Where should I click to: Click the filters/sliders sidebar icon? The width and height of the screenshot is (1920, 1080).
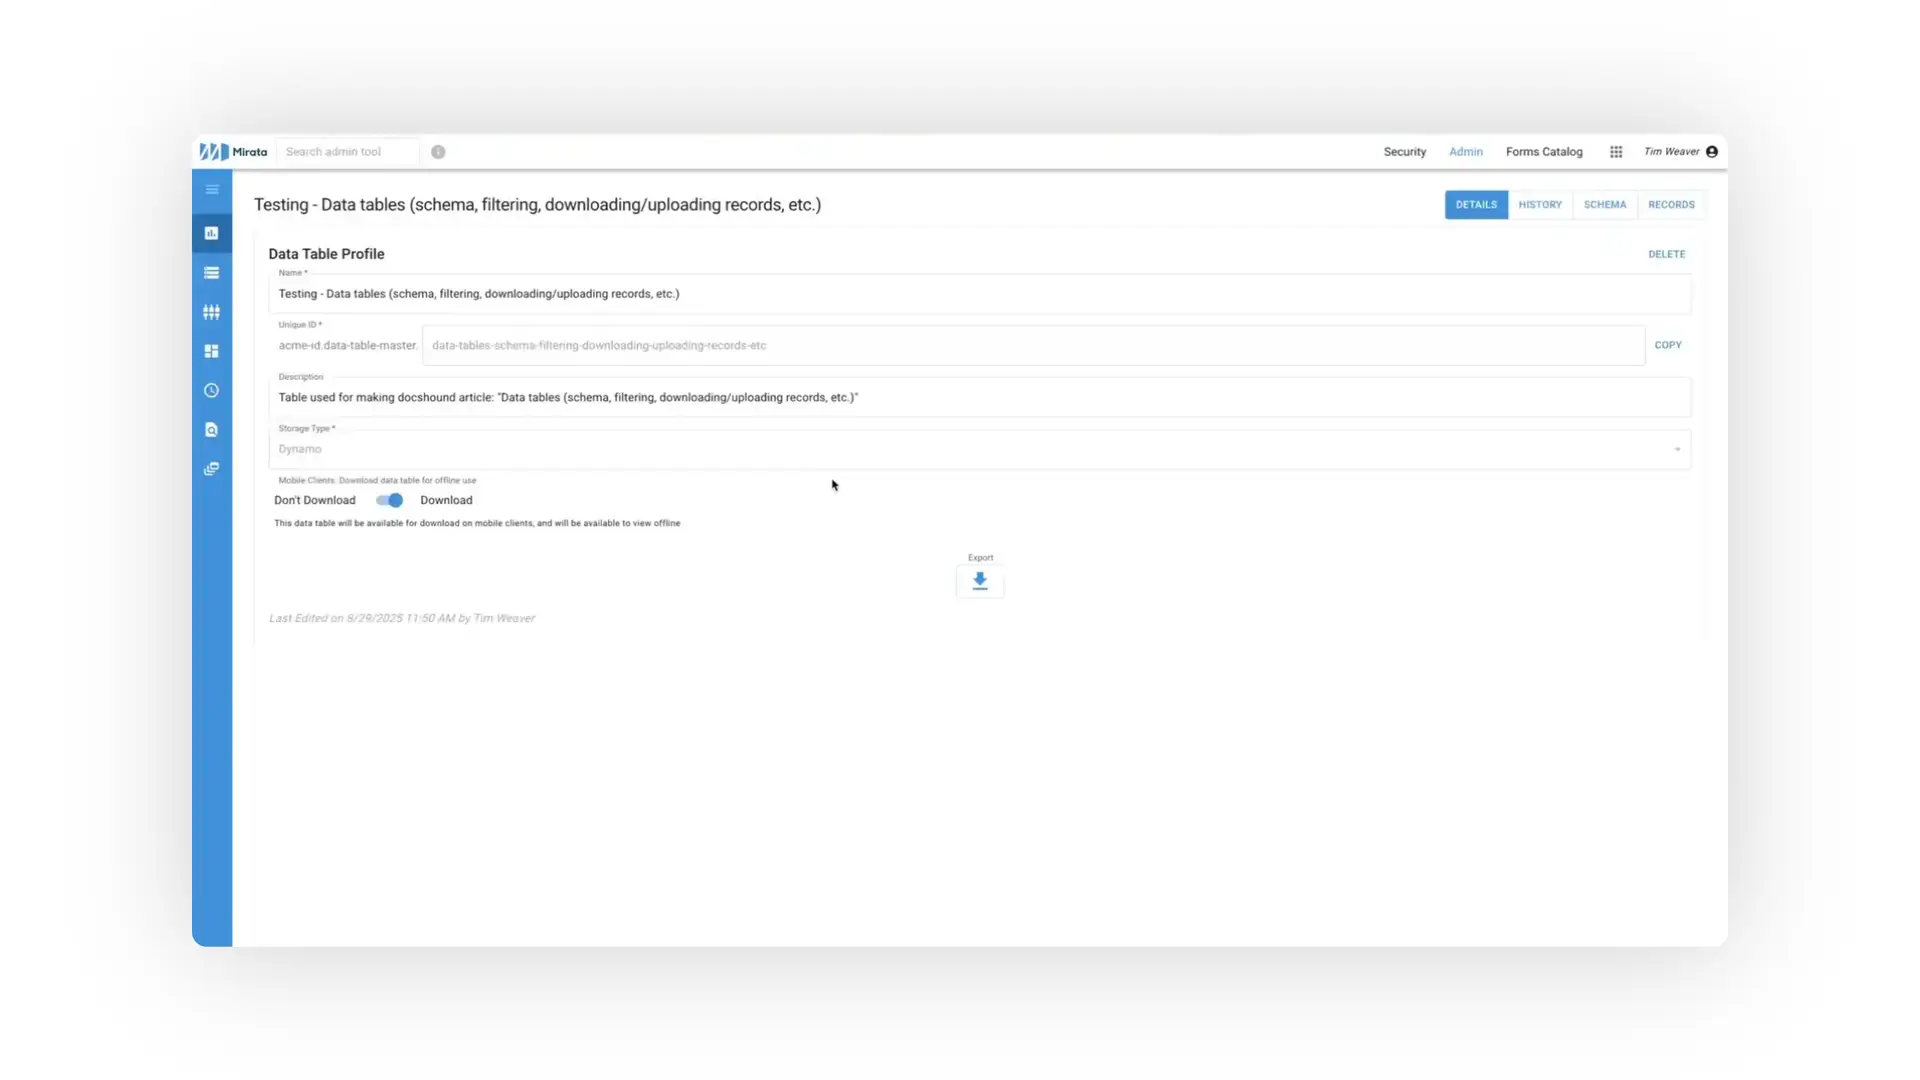click(x=211, y=311)
